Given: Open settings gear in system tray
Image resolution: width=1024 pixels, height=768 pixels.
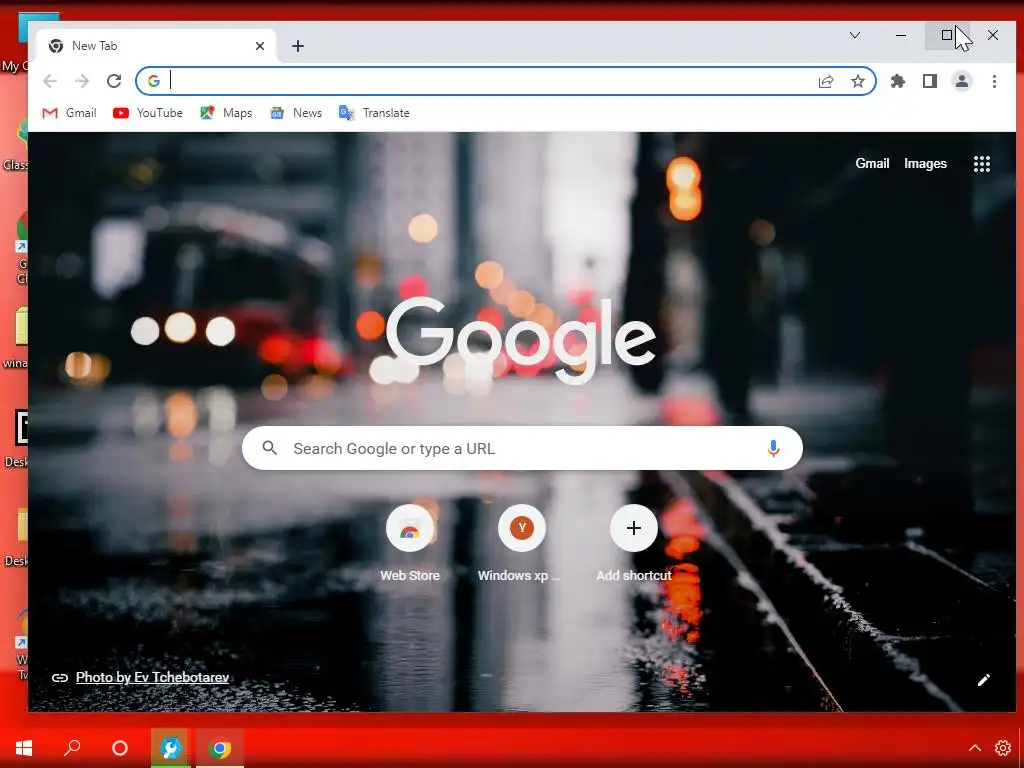Looking at the screenshot, I should pyautogui.click(x=1002, y=748).
